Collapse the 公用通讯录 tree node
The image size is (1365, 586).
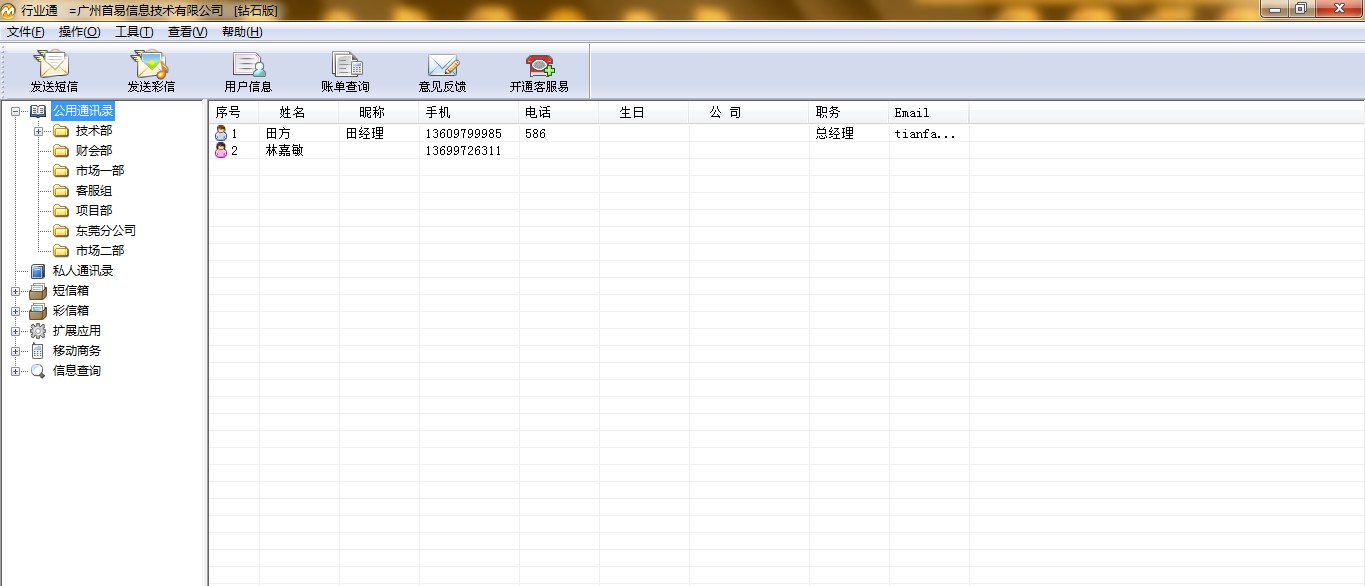pos(16,111)
